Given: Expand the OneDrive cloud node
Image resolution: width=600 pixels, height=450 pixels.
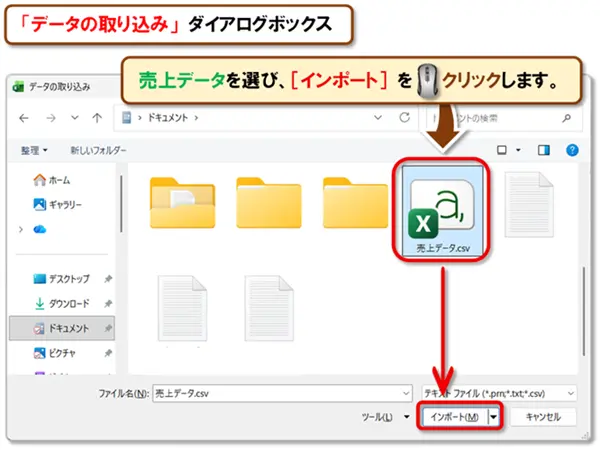Looking at the screenshot, I should pyautogui.click(x=21, y=229).
